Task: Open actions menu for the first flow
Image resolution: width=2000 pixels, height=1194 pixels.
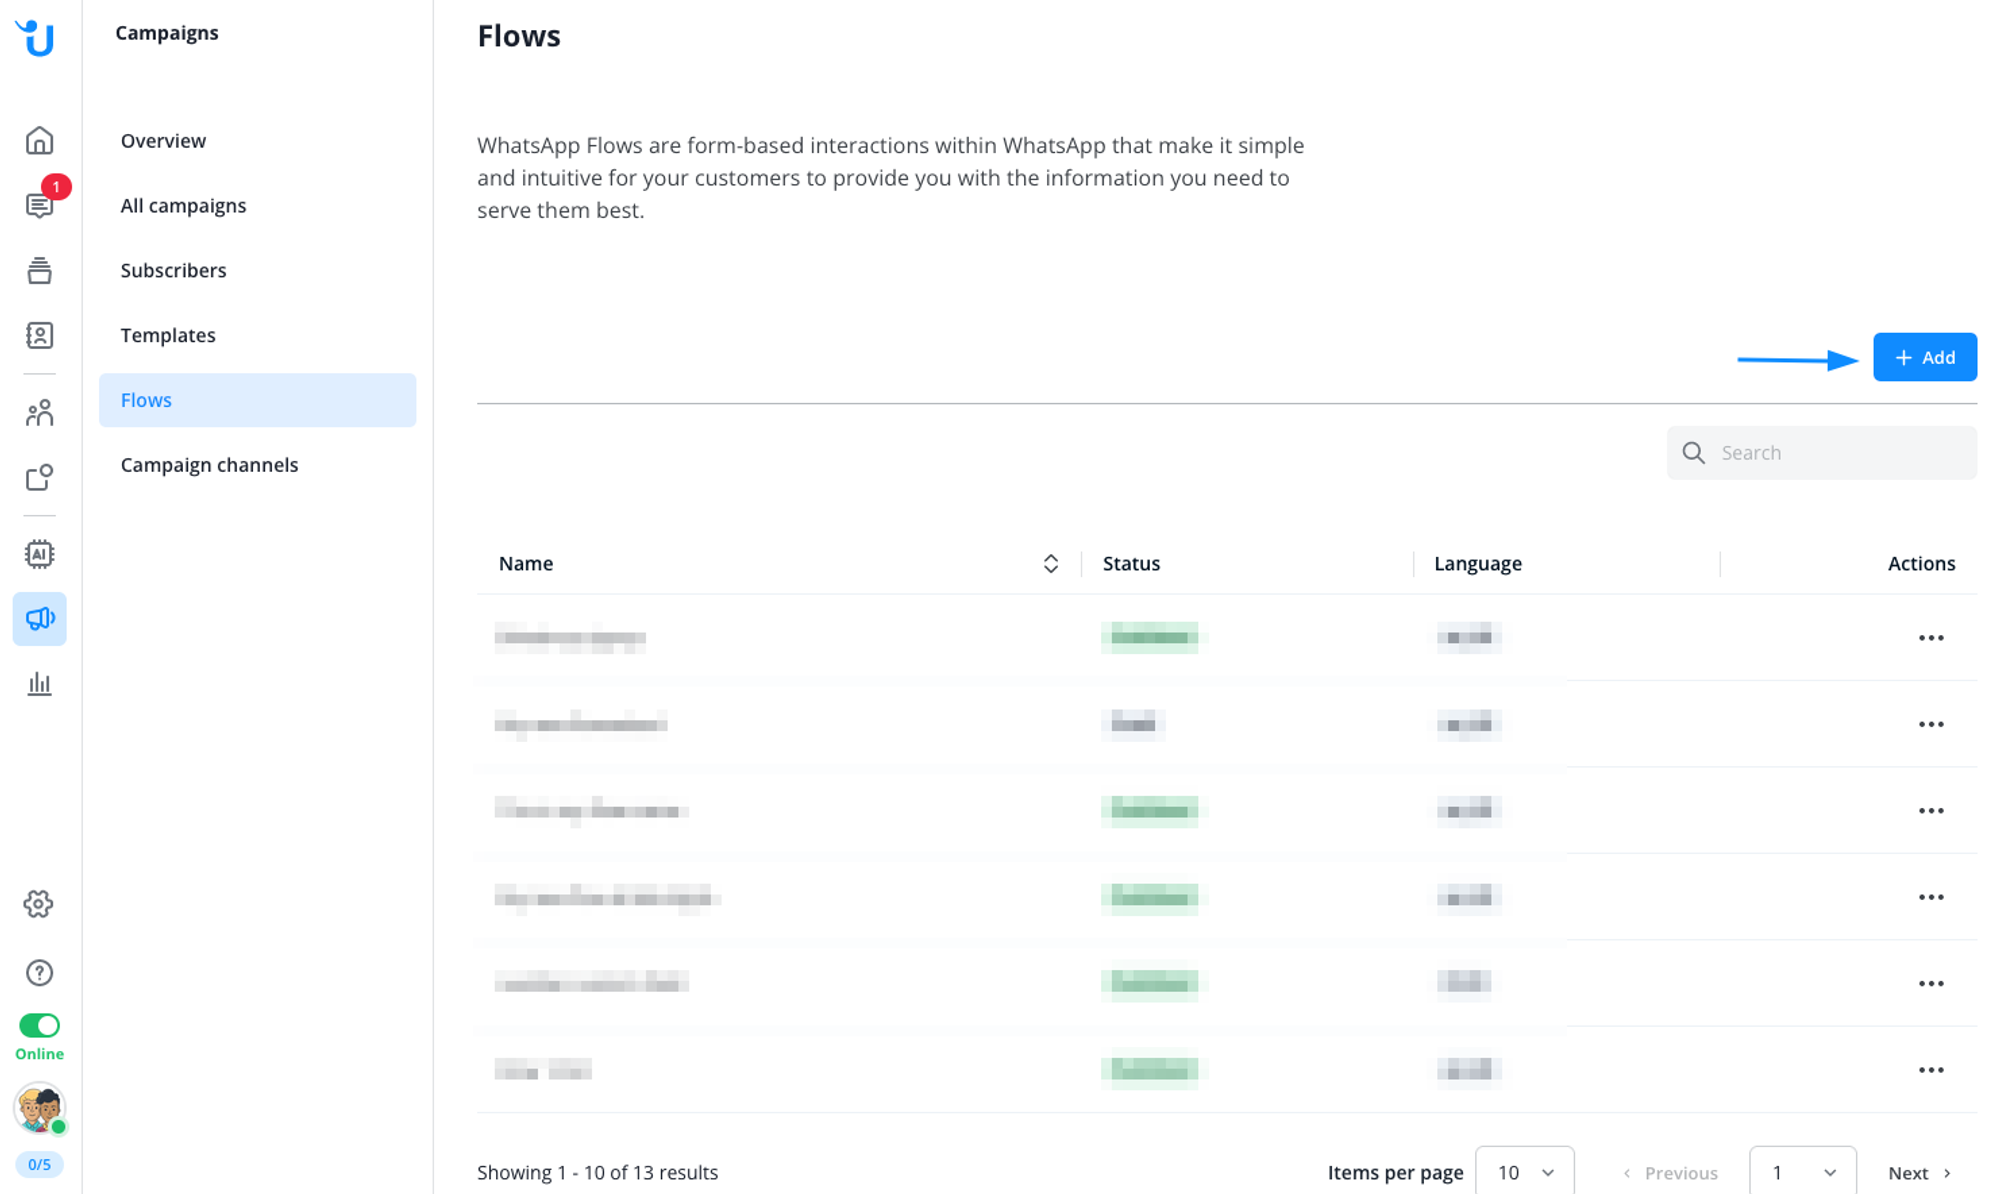Action: (1930, 638)
